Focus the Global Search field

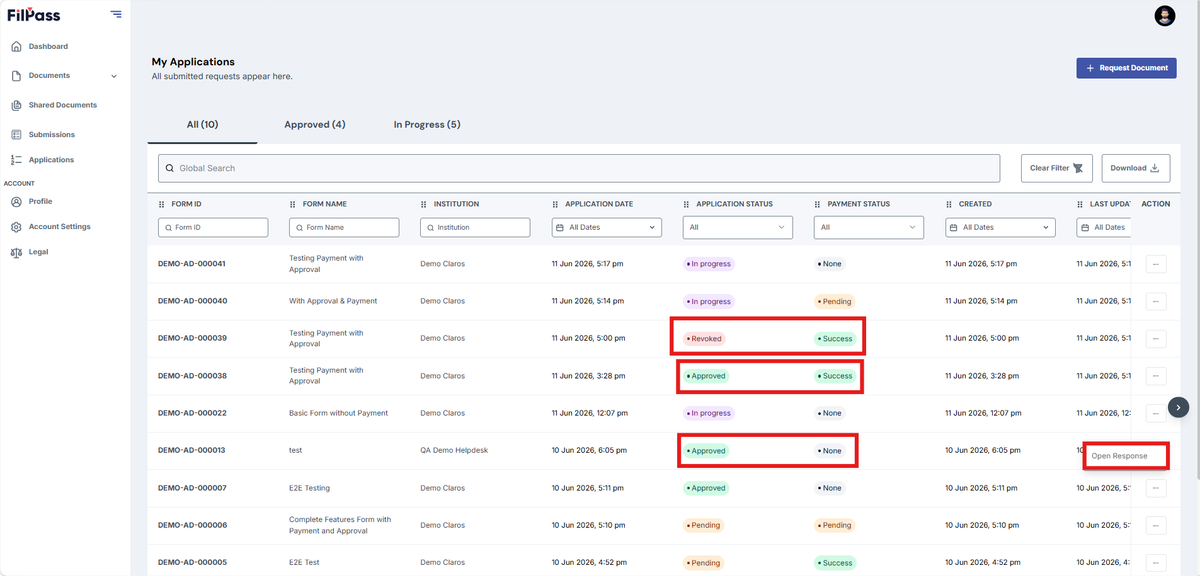(x=579, y=168)
